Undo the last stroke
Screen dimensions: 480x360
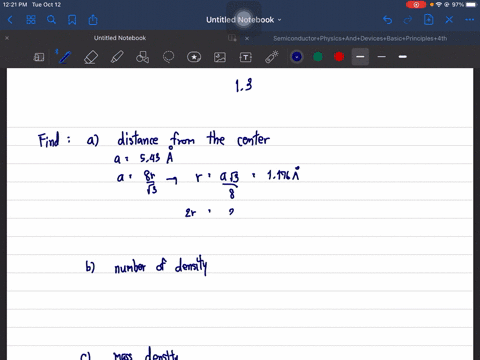[387, 20]
